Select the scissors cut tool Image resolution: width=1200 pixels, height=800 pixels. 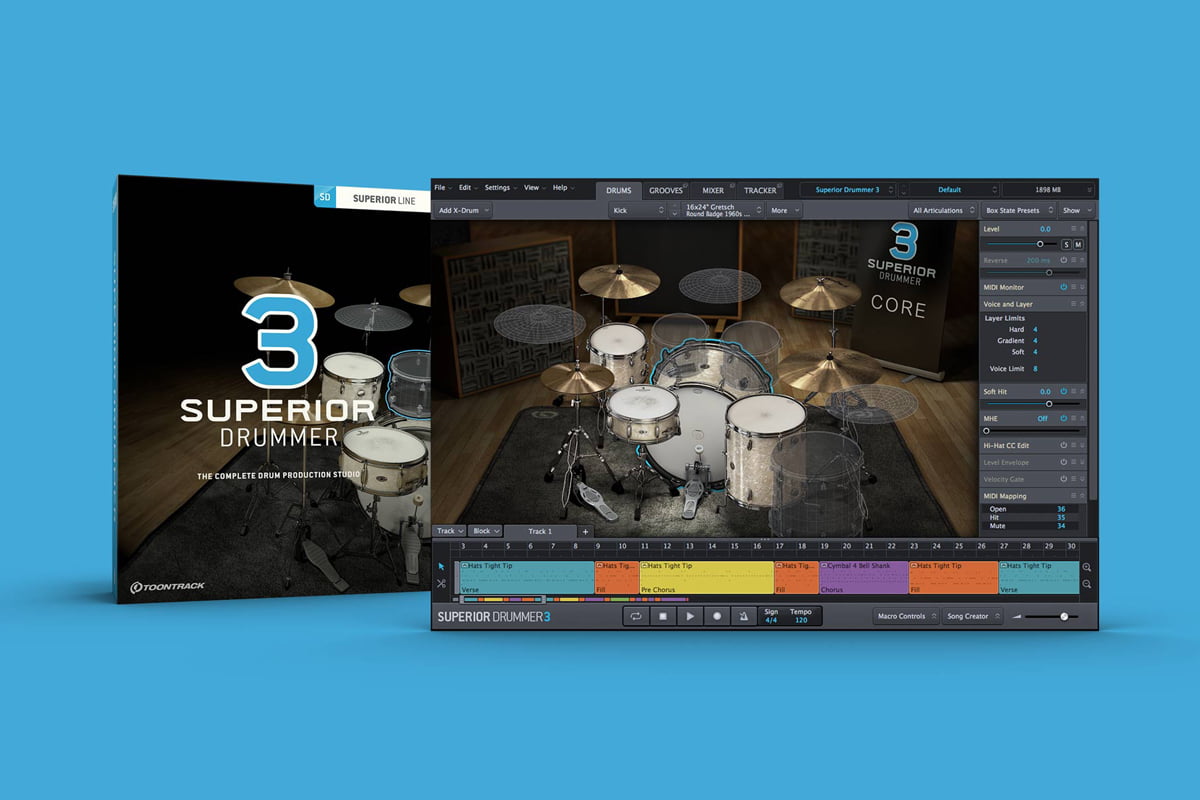(x=441, y=583)
